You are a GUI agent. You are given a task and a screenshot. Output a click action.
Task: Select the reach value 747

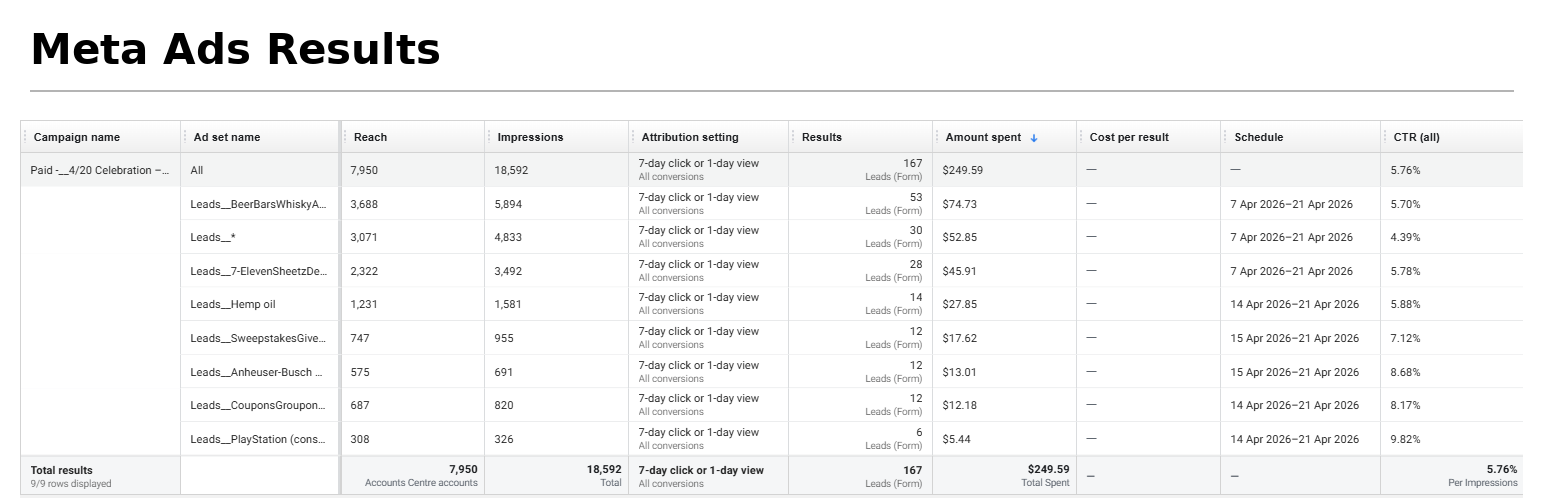(x=360, y=338)
